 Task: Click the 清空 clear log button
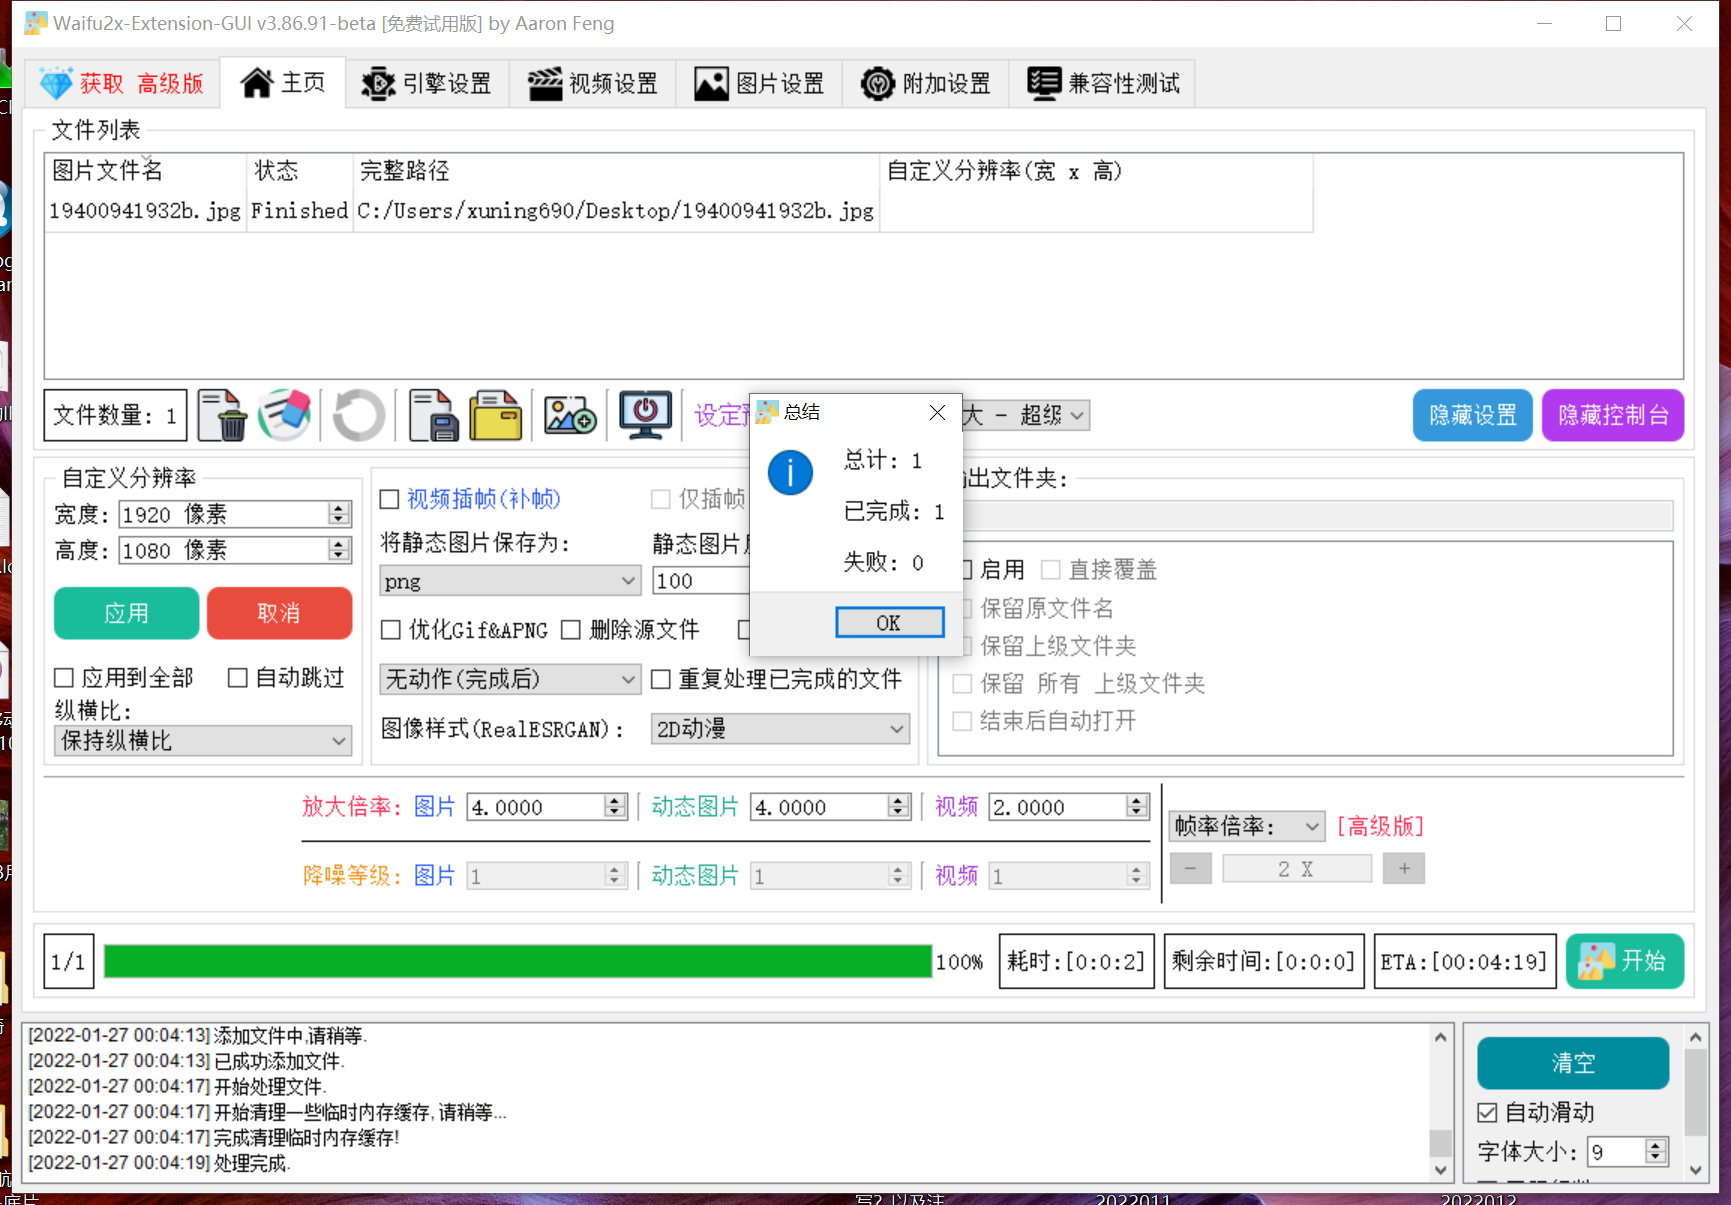(x=1573, y=1063)
